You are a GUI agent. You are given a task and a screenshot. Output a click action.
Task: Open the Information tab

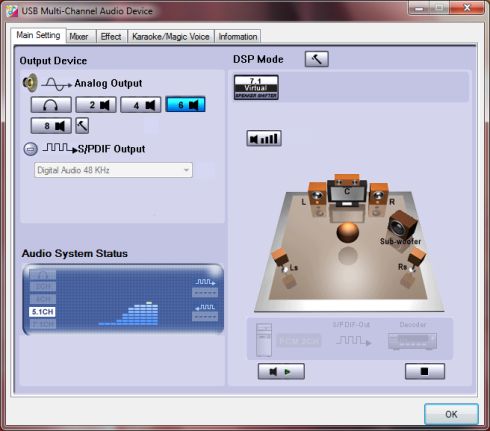pos(238,37)
